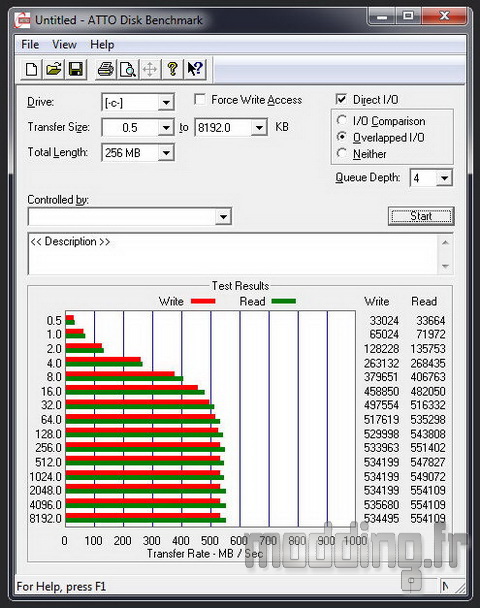Click write value 65024
Screen dimensions: 480x608
(x=384, y=334)
